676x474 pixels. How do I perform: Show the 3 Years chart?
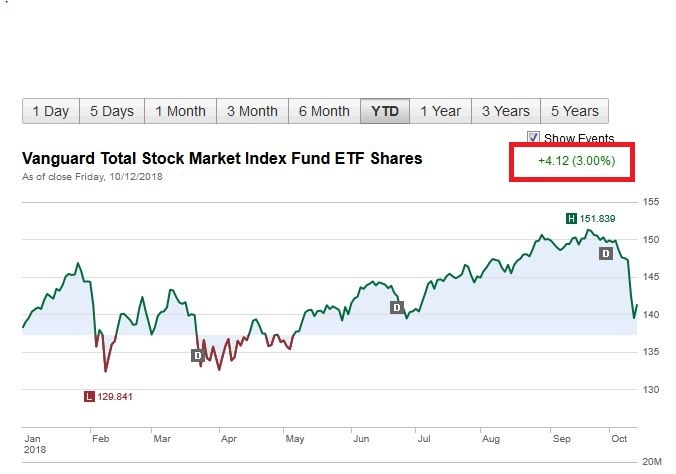tap(506, 111)
